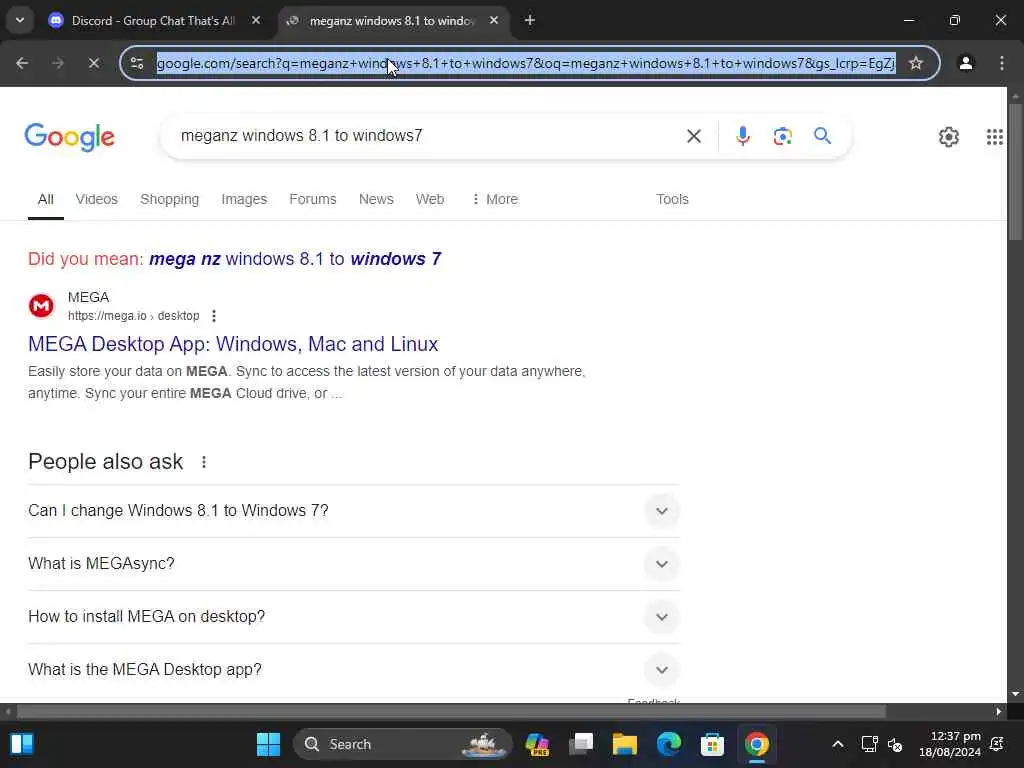Switch to Forums results

click(x=313, y=199)
